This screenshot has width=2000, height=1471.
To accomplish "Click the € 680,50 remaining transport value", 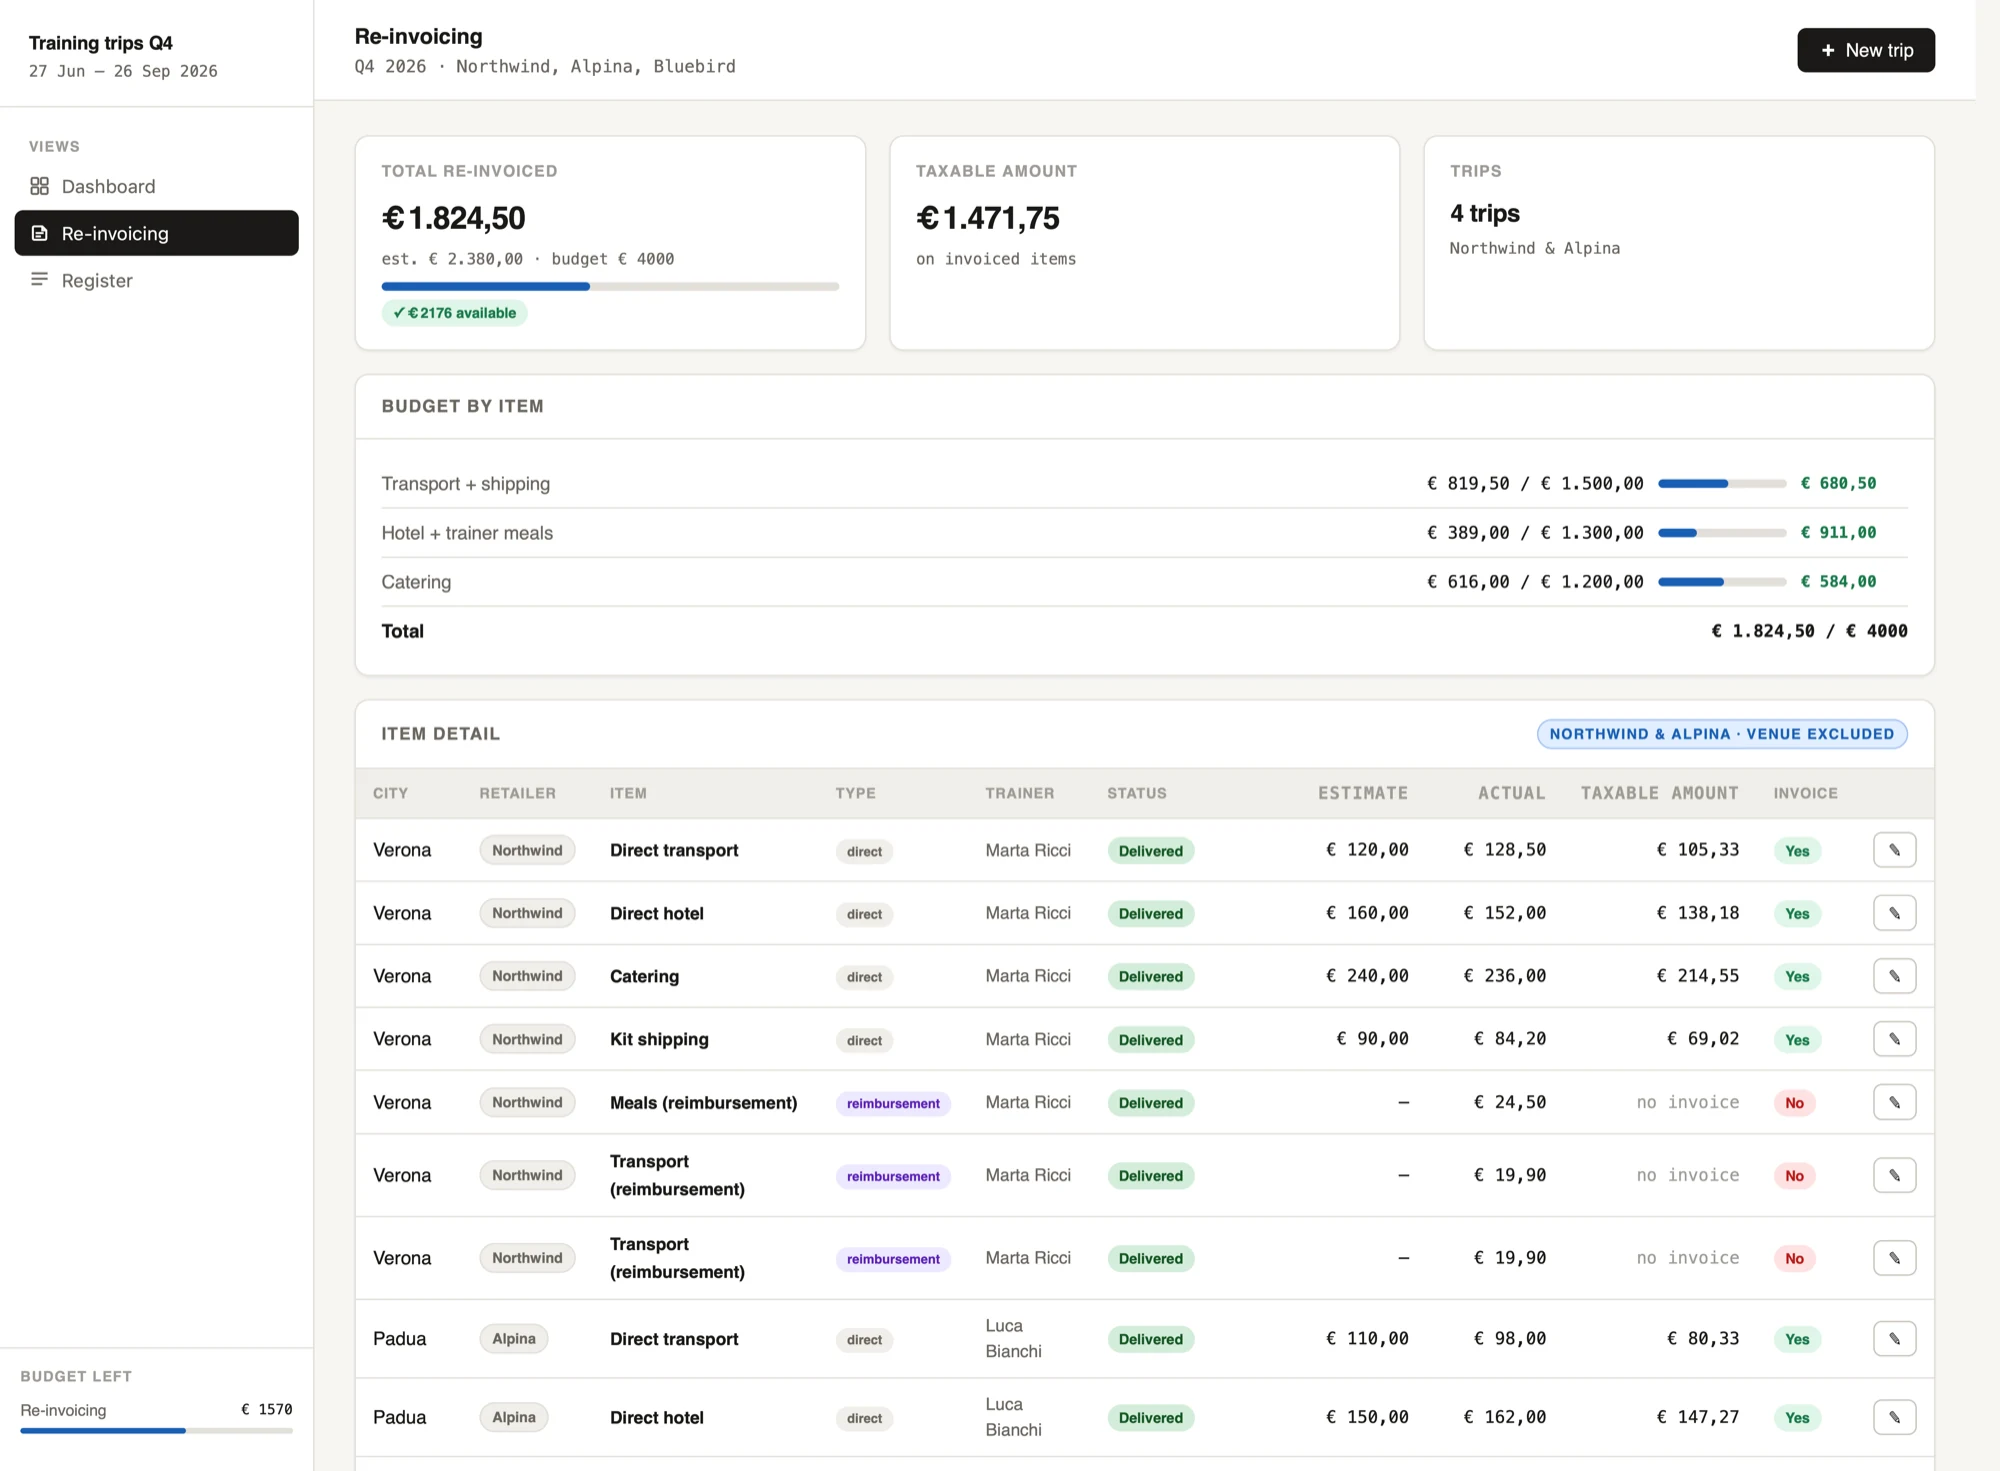I will 1838,483.
